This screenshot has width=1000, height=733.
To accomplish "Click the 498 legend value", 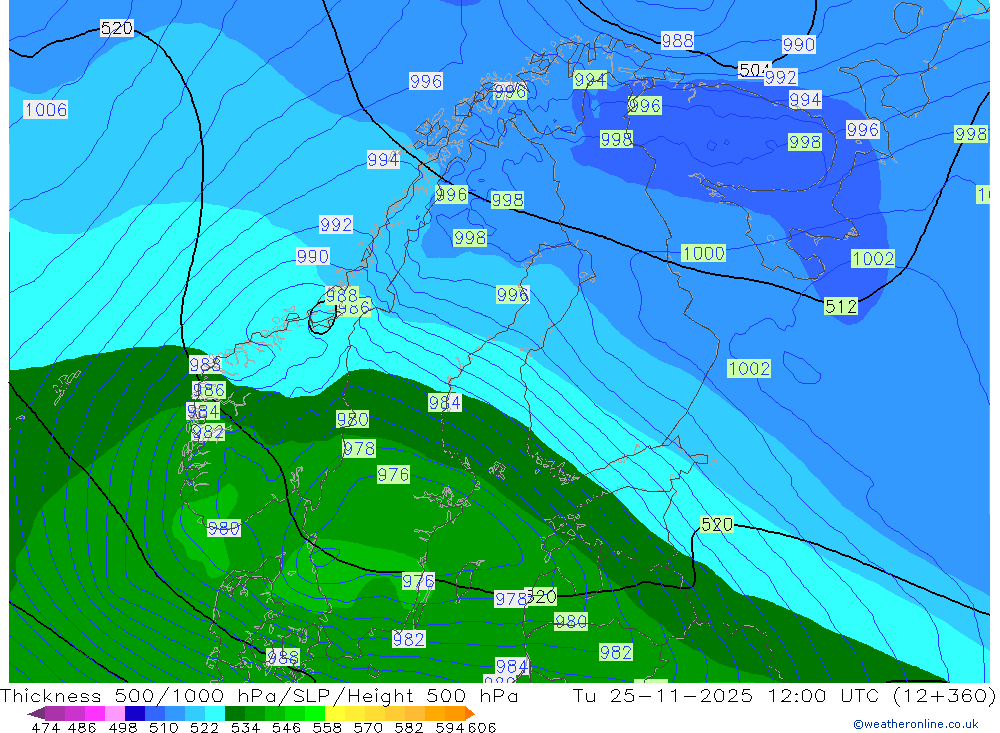I will [122, 727].
